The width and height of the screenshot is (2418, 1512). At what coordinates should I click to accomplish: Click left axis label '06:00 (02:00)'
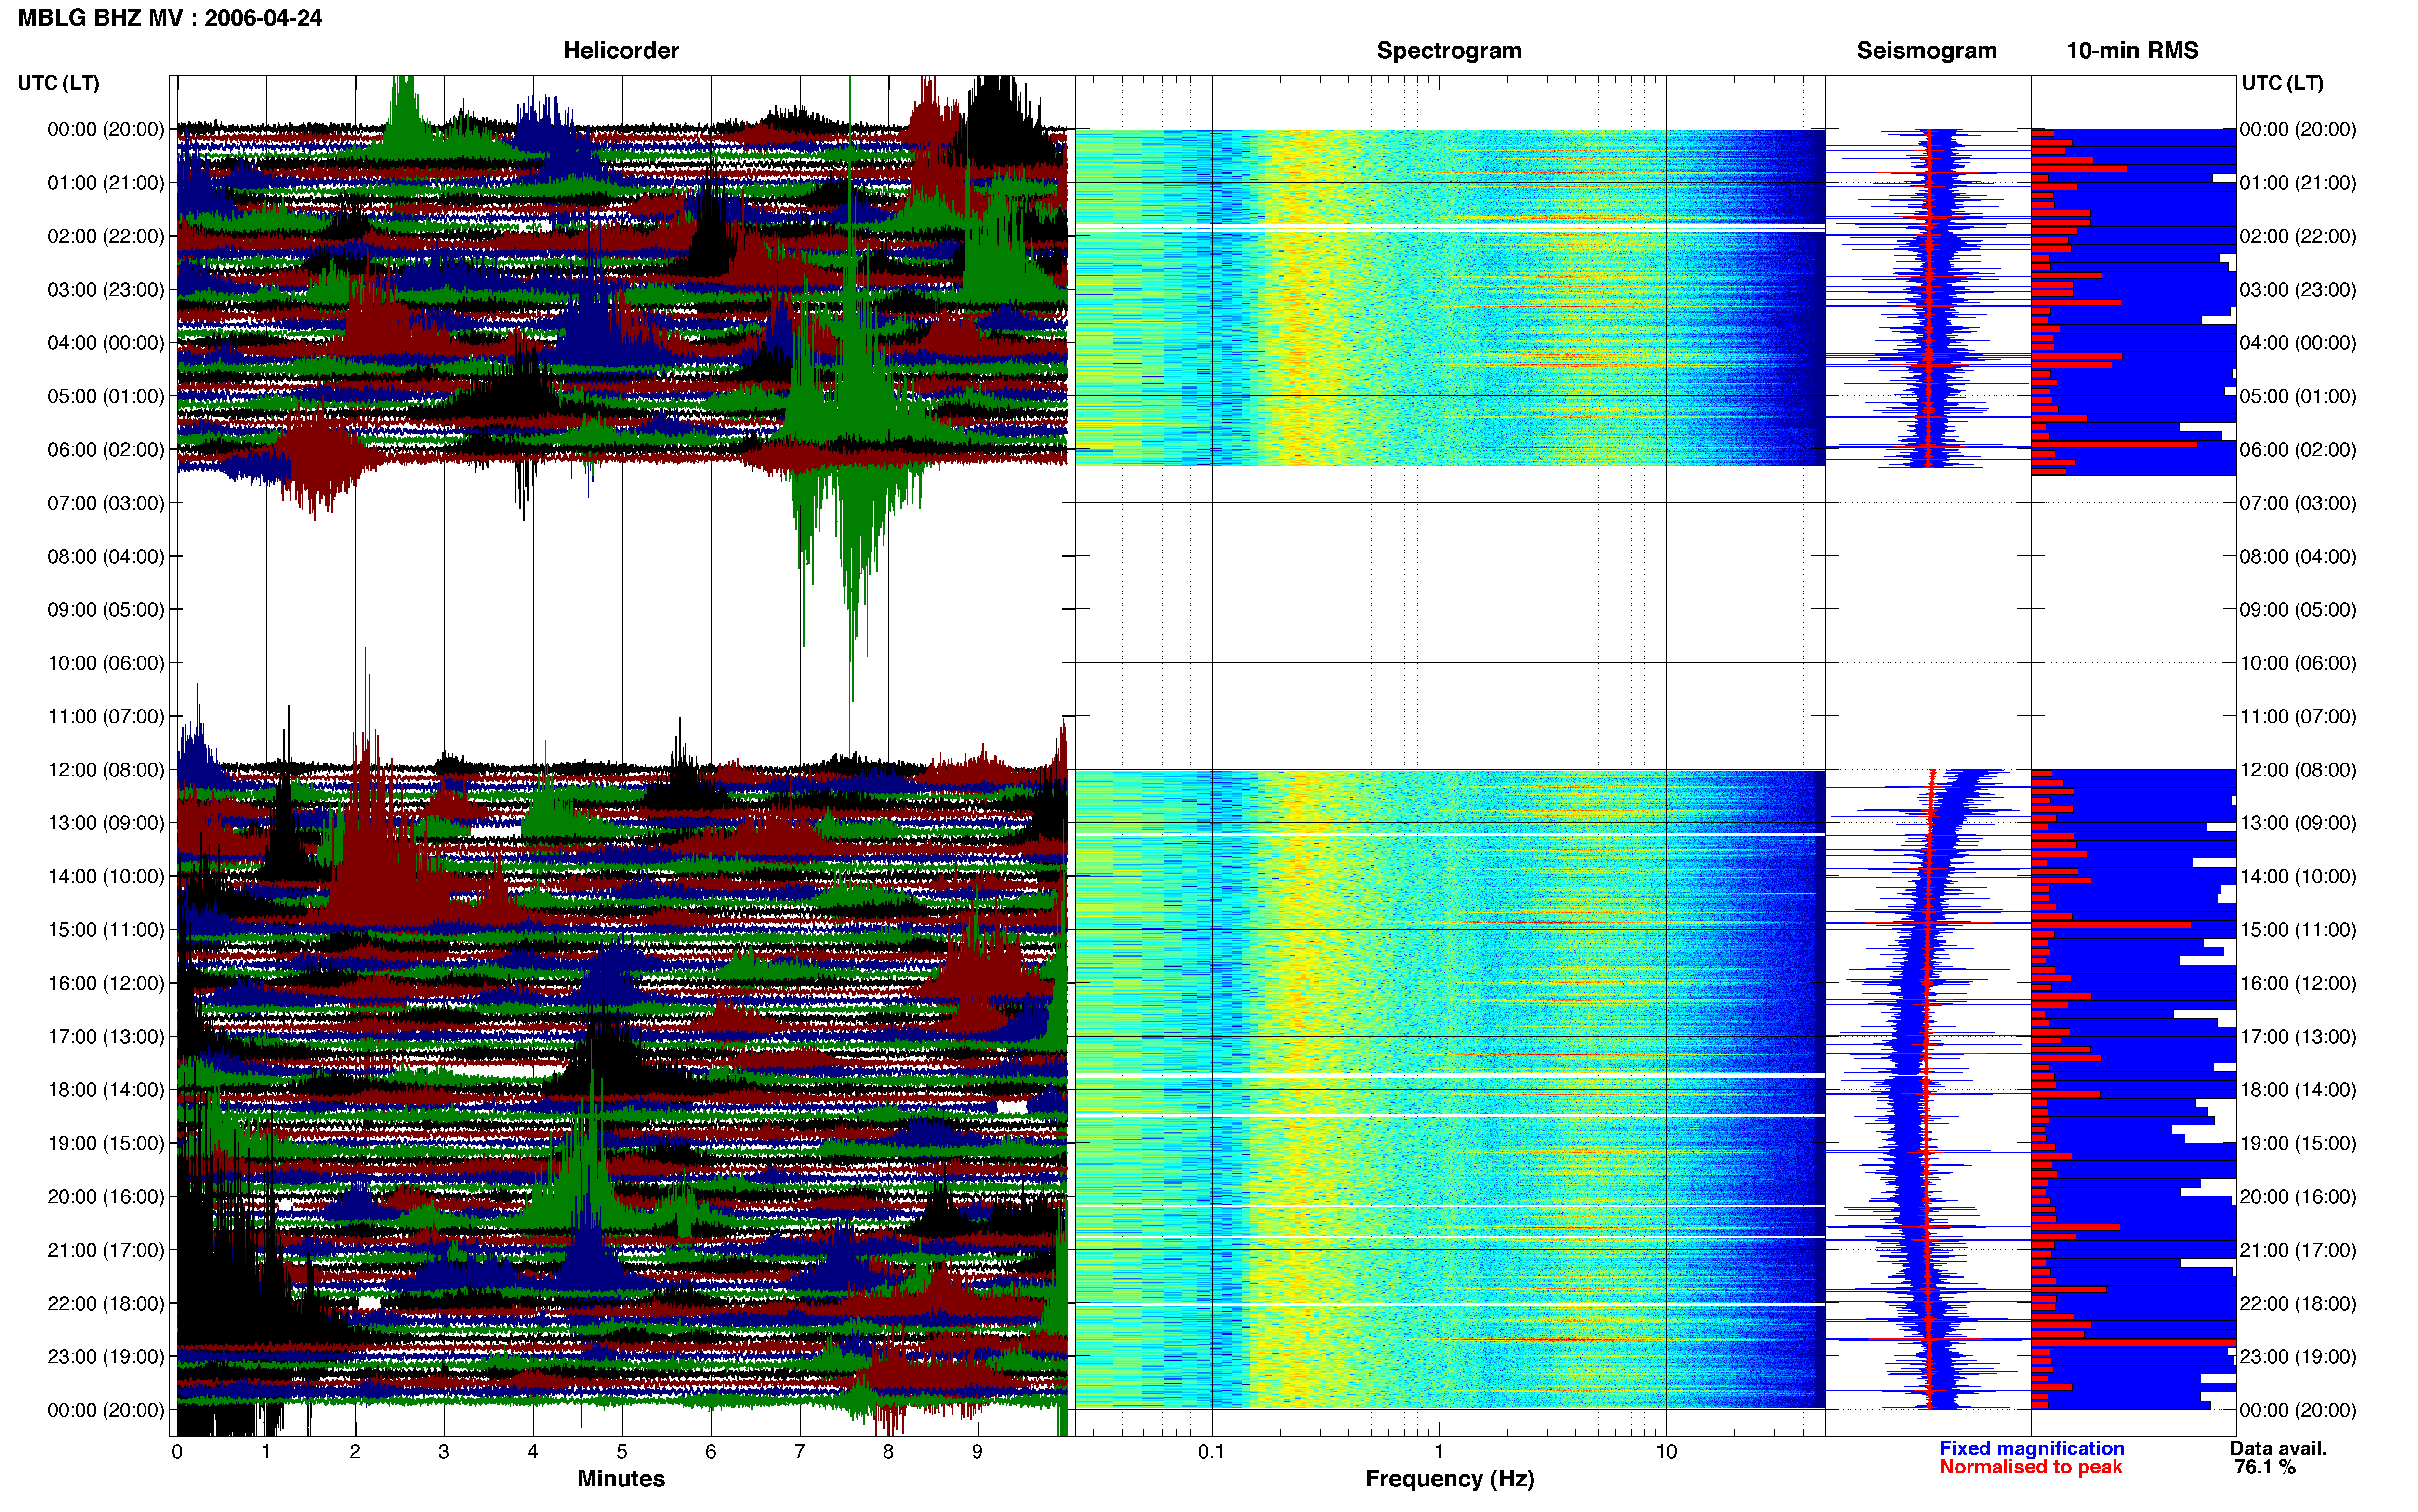(x=106, y=449)
